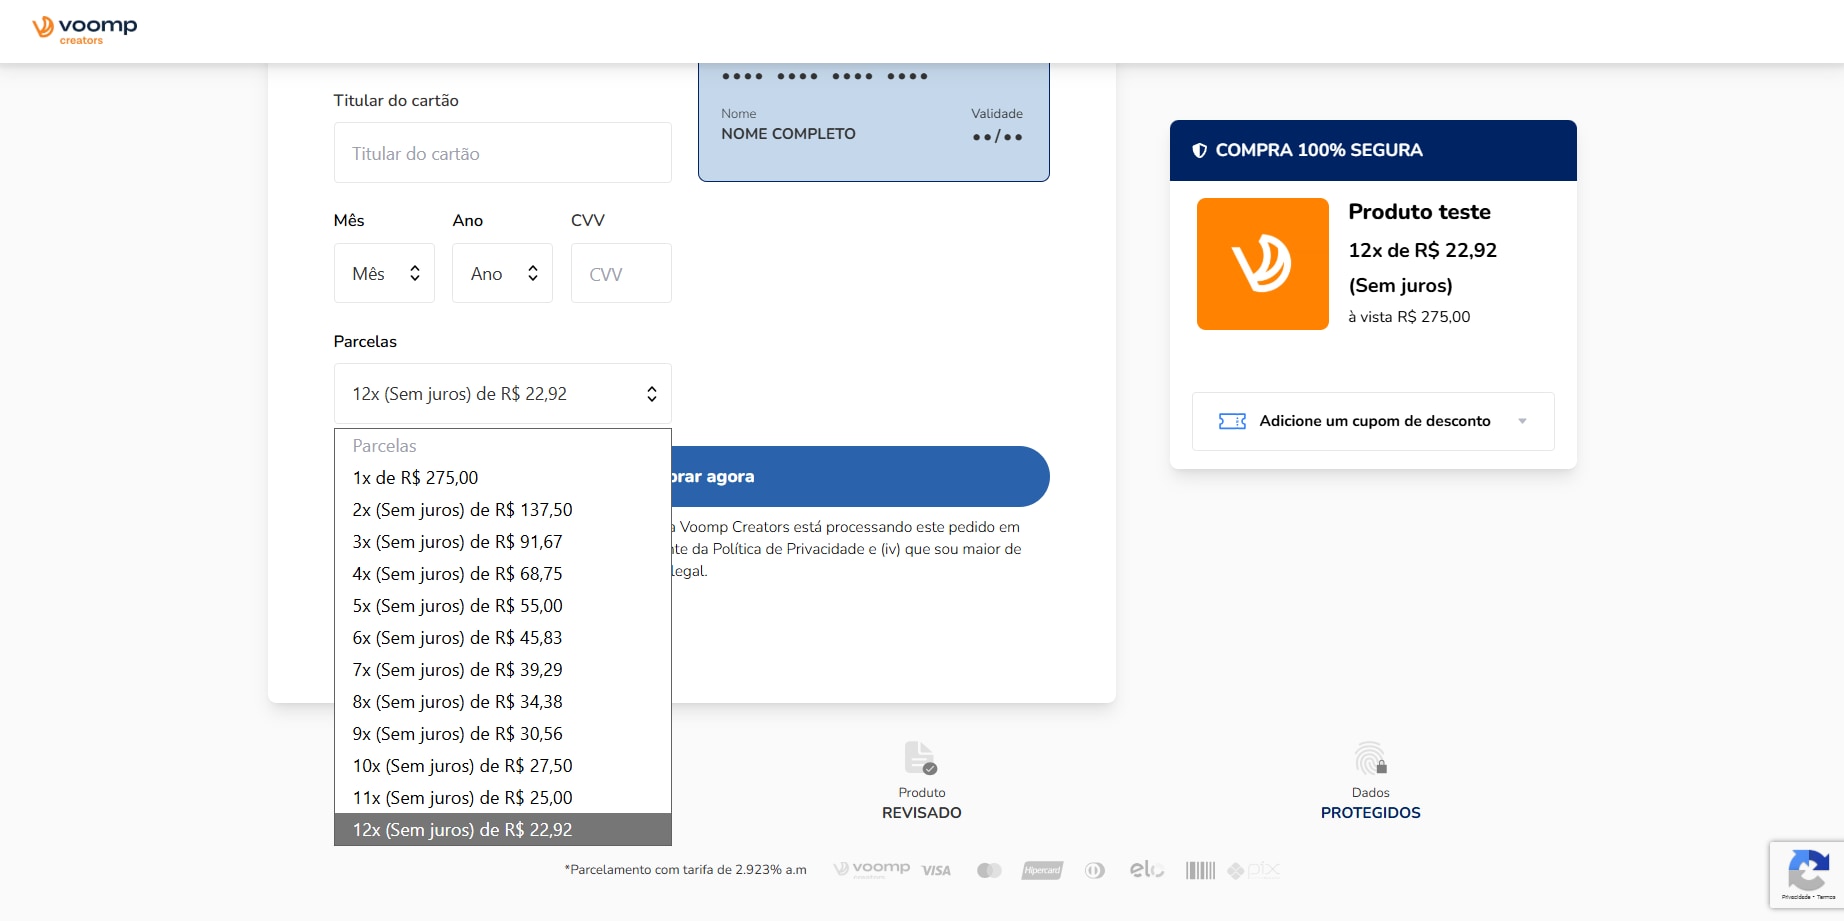Click the reCAPTCHA badge
Viewport: 1844px width, 921px height.
pos(1806,875)
